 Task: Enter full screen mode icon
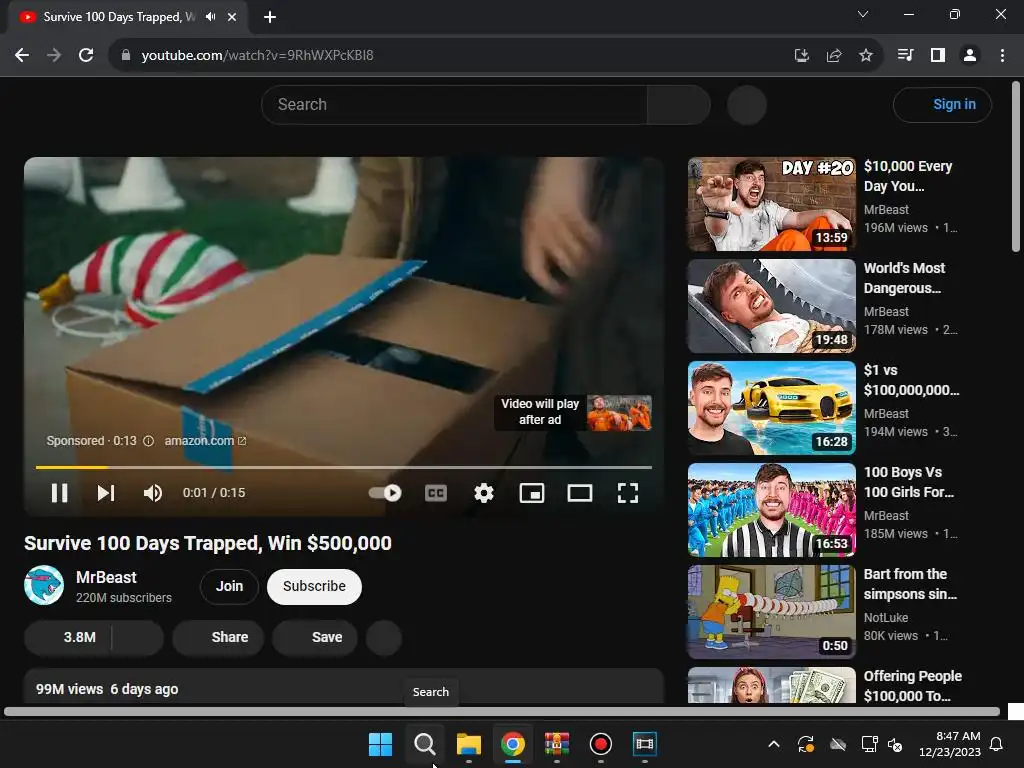click(x=628, y=493)
